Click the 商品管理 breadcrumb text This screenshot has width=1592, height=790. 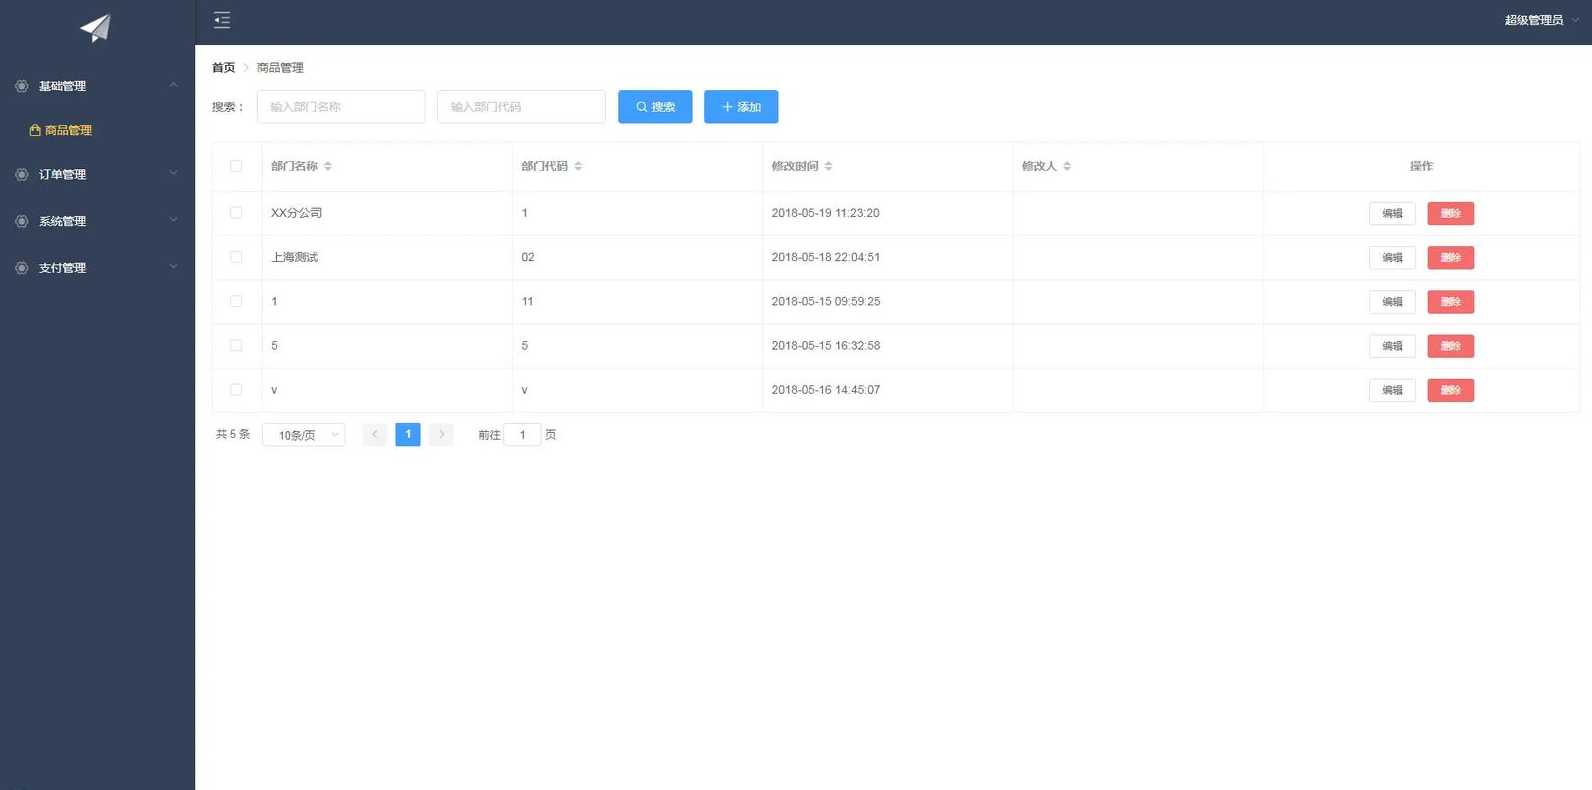point(280,68)
